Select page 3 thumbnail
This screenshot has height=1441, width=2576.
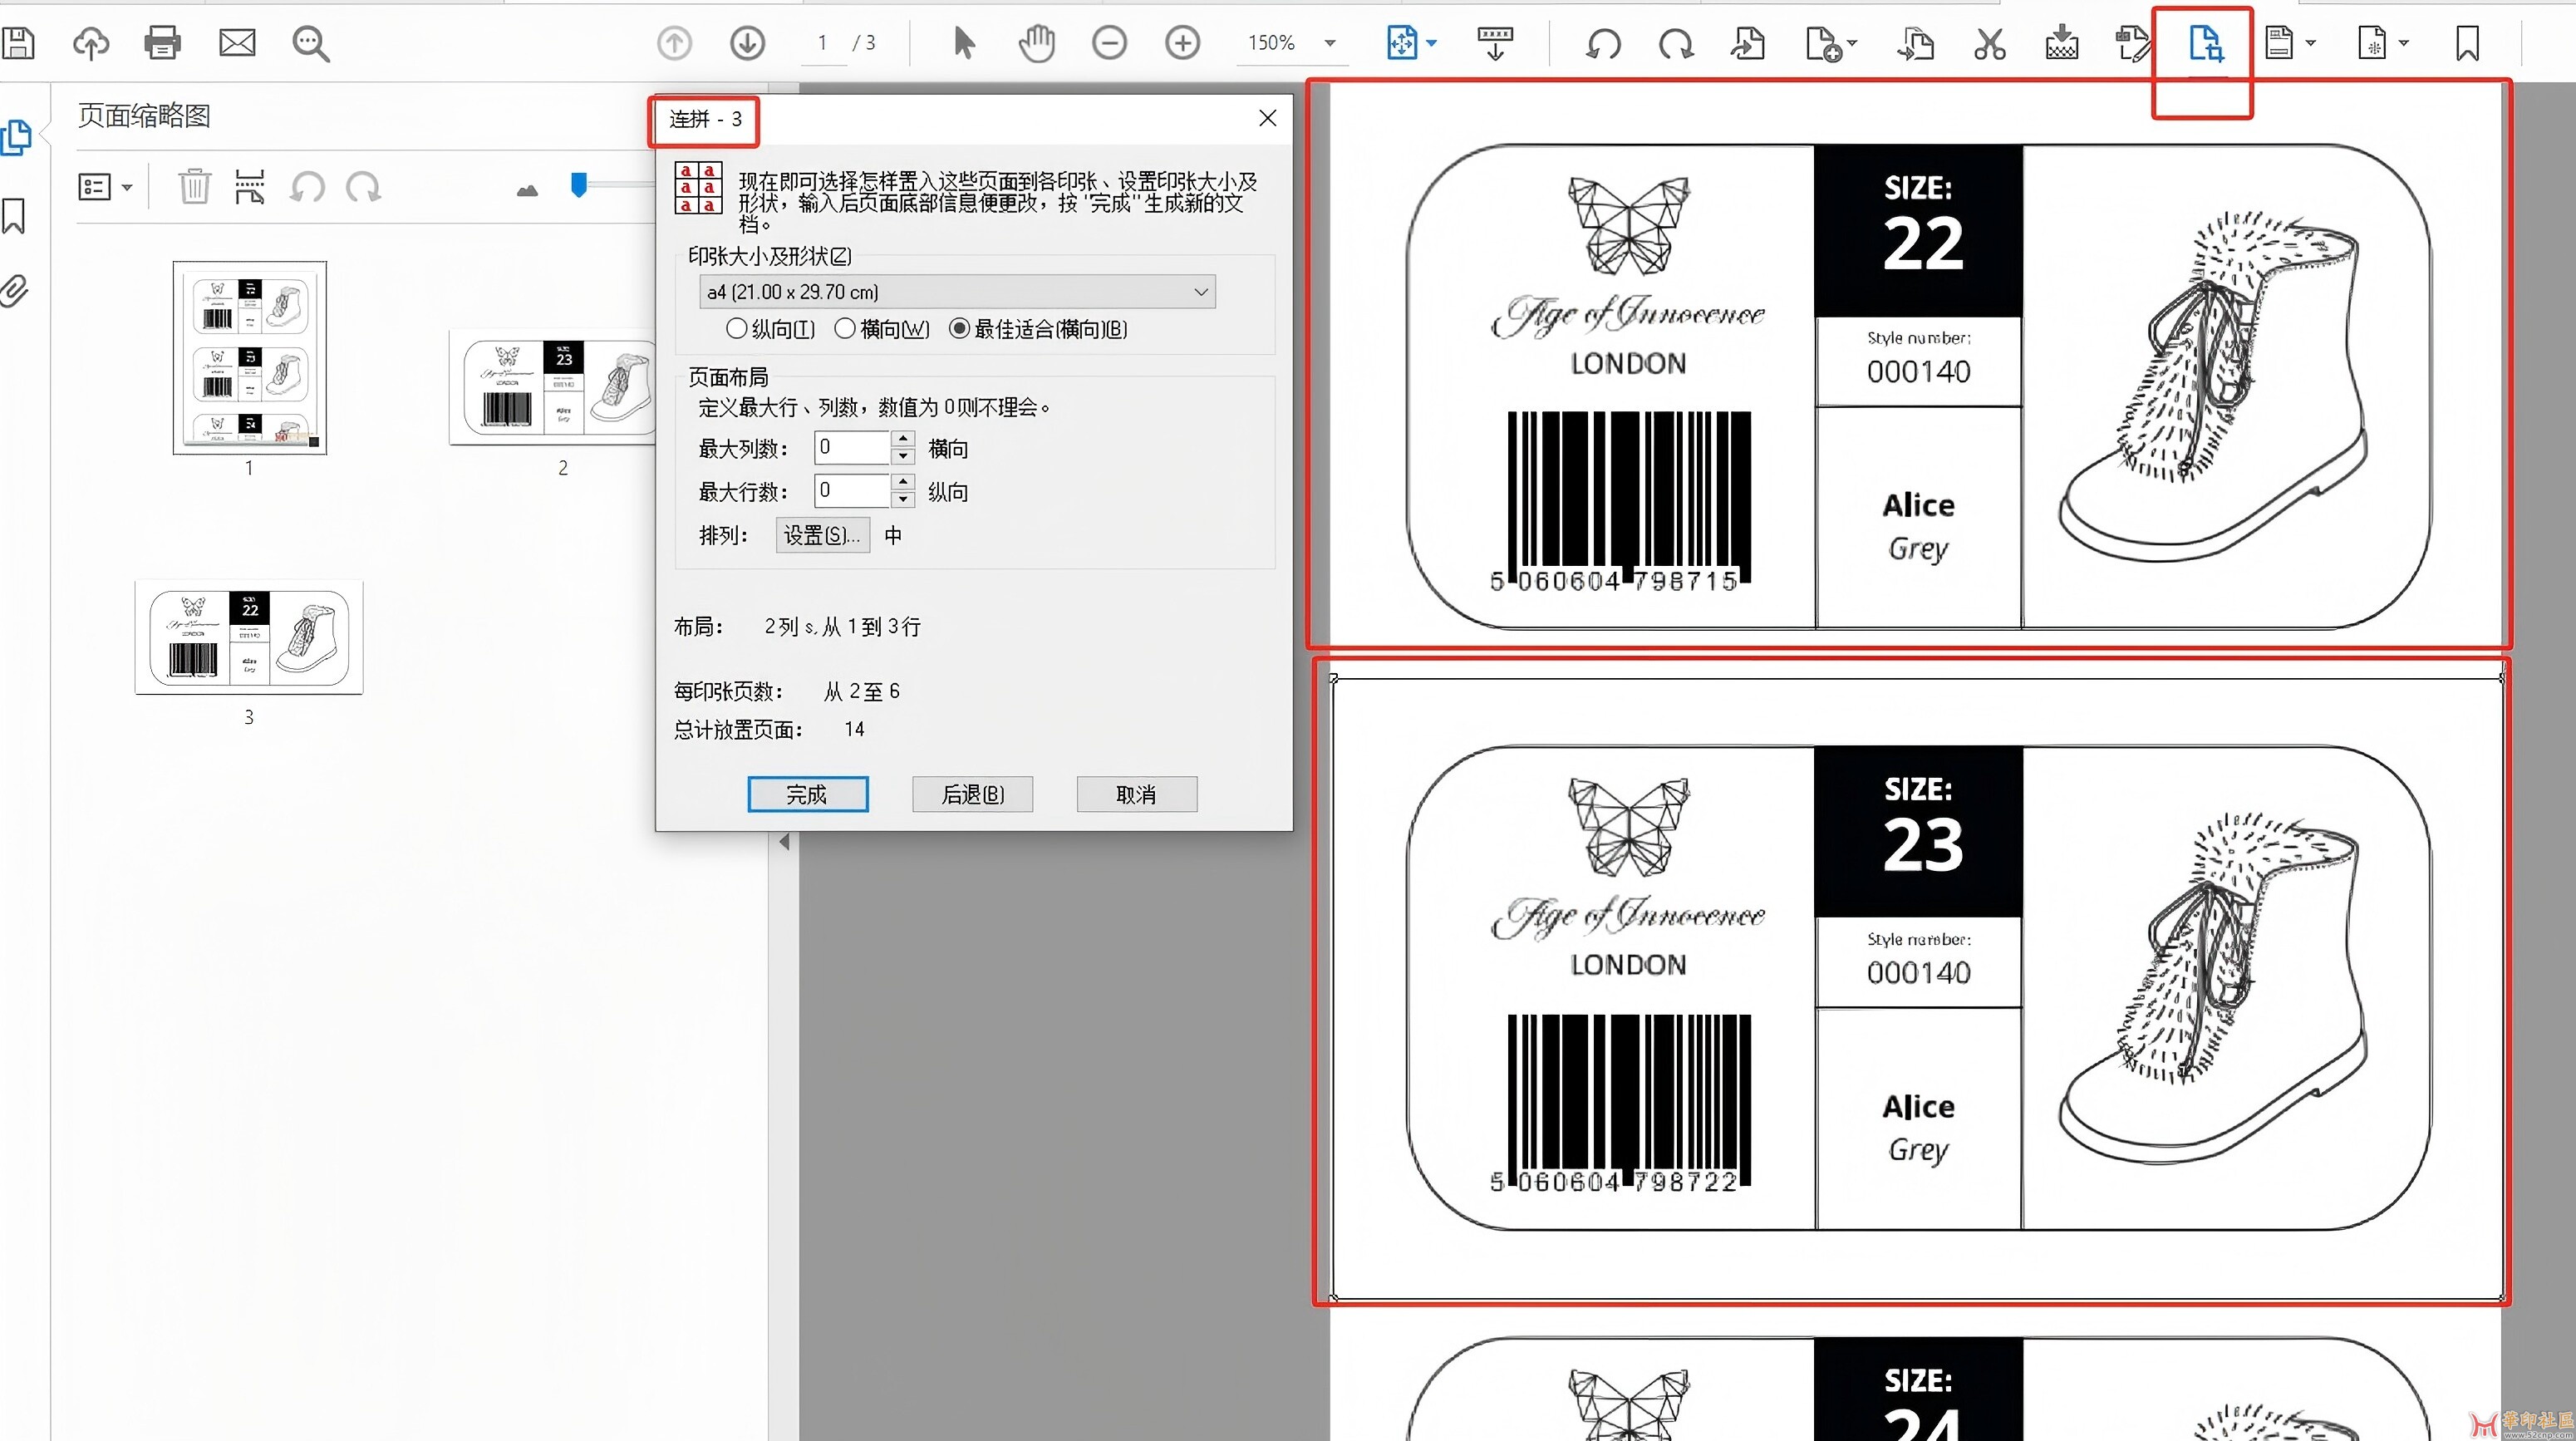[x=249, y=637]
